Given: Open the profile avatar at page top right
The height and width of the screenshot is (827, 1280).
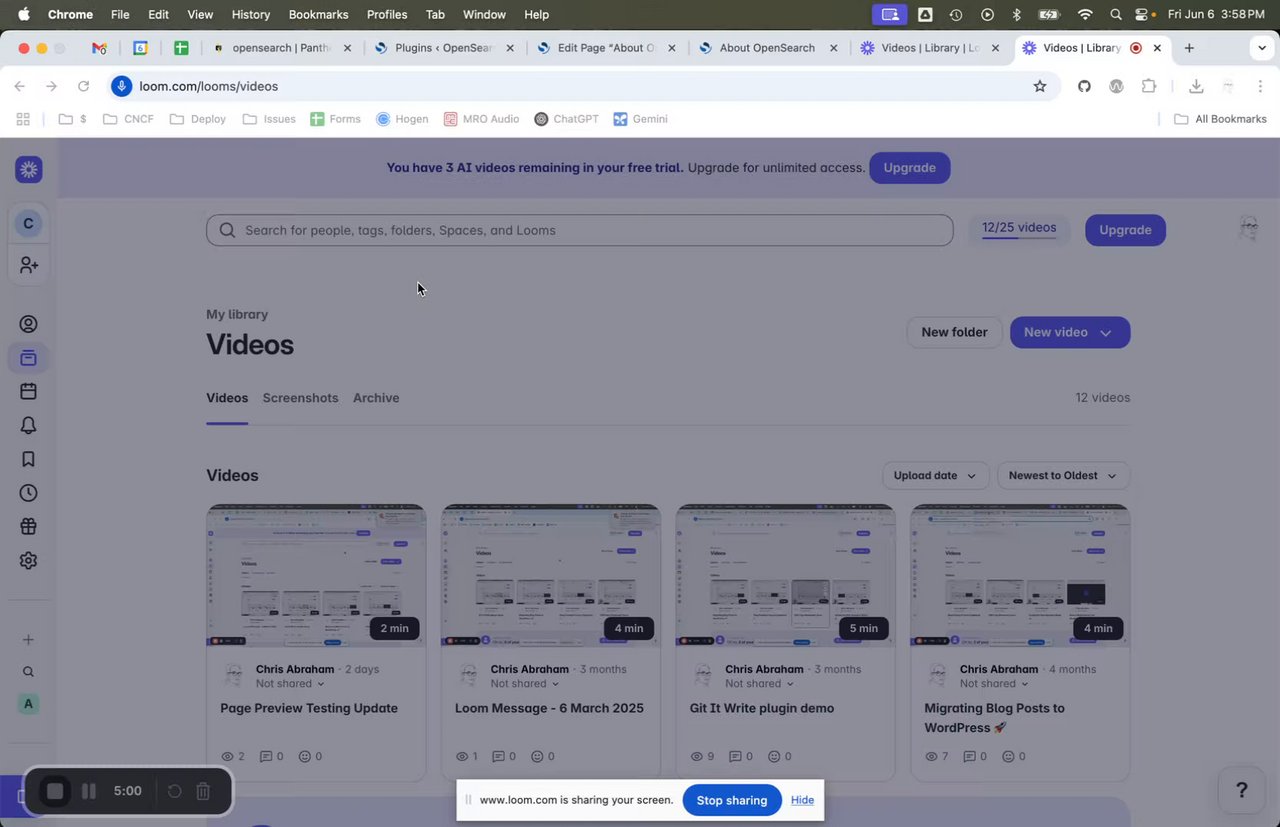Looking at the screenshot, I should (x=1248, y=229).
